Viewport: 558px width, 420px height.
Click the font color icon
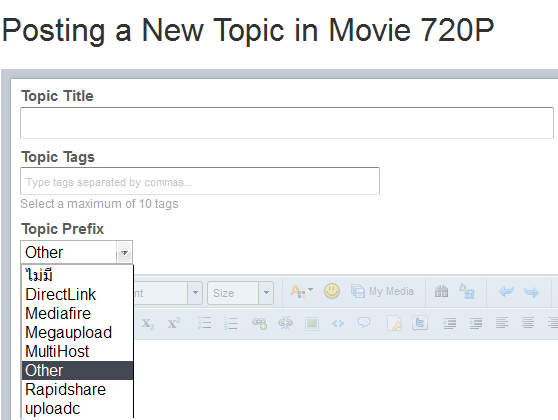(x=301, y=292)
